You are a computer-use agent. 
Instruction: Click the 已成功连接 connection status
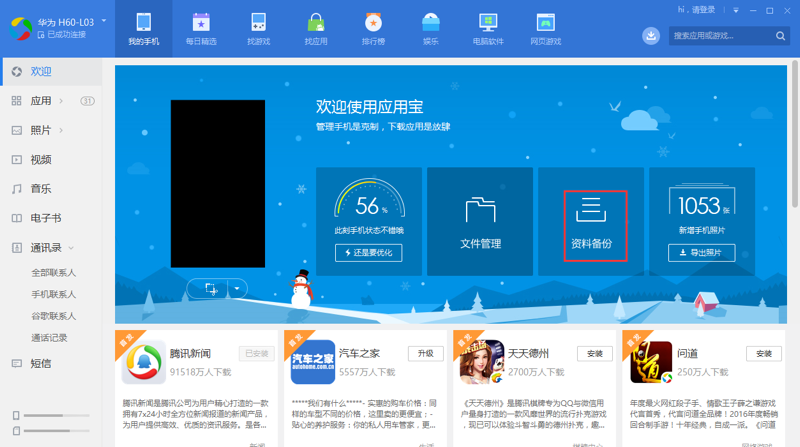click(66, 35)
